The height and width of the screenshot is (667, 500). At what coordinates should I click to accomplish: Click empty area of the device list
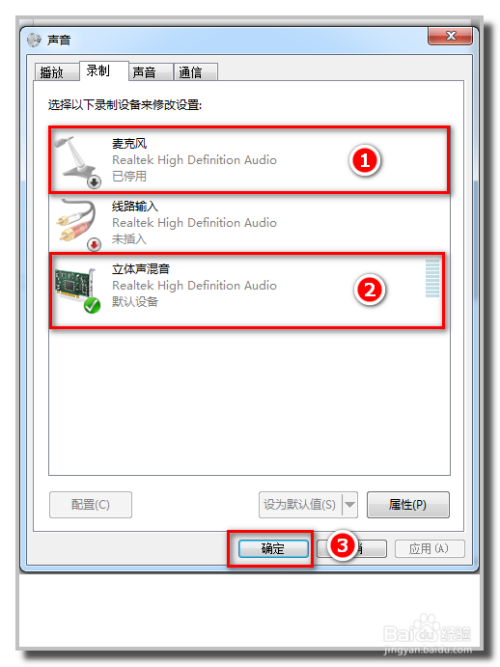[249, 400]
